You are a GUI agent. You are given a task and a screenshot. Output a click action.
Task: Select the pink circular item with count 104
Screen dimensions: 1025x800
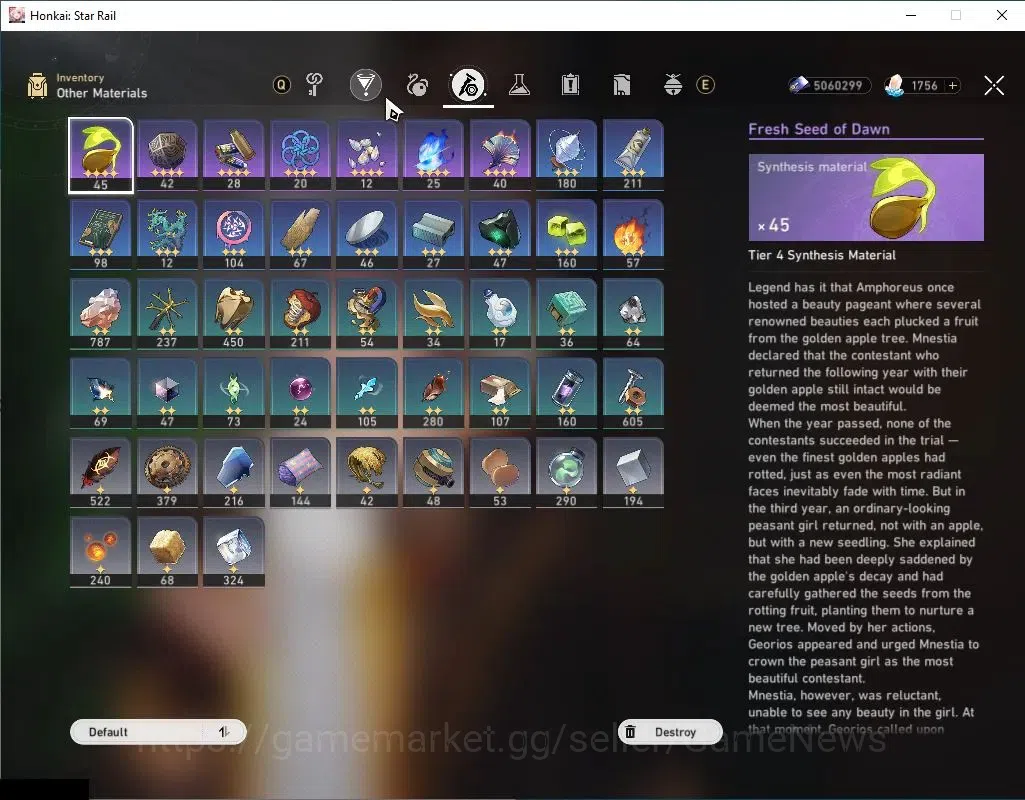[233, 235]
